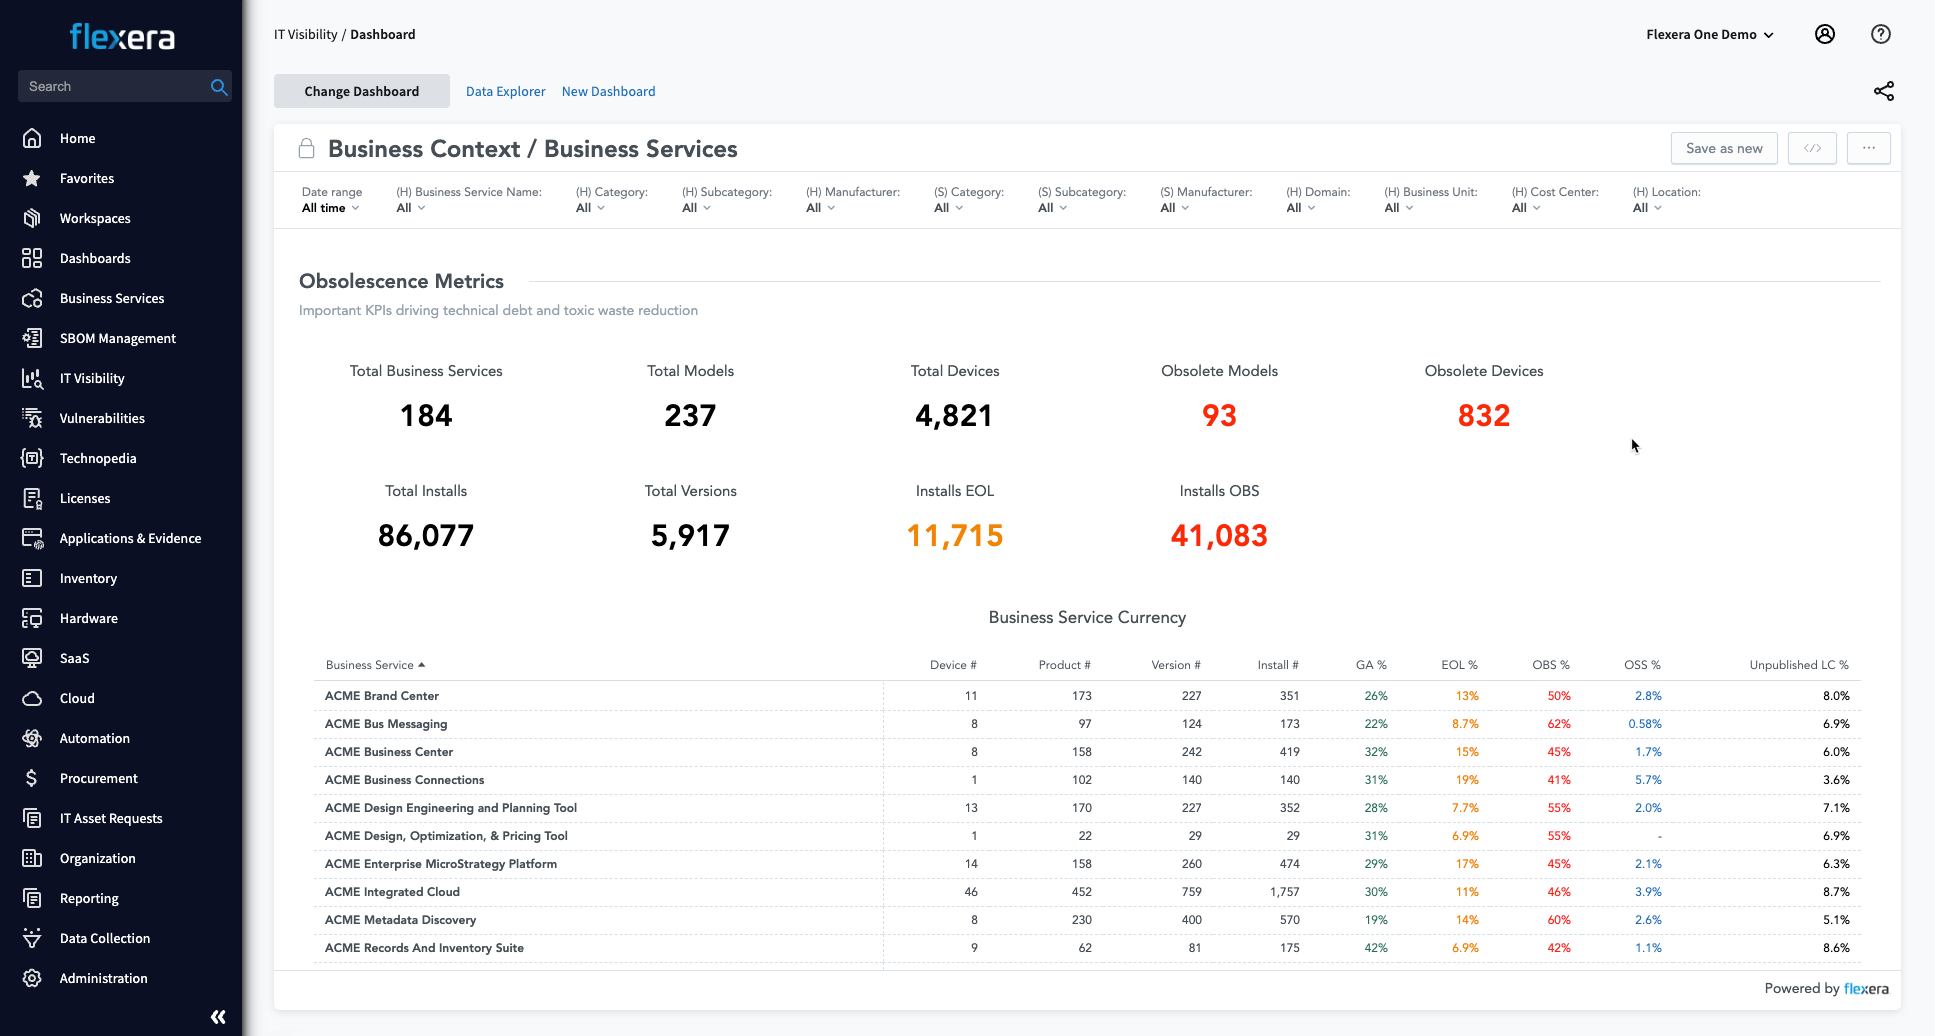Open the user account profile icon
1935x1036 pixels.
point(1824,34)
